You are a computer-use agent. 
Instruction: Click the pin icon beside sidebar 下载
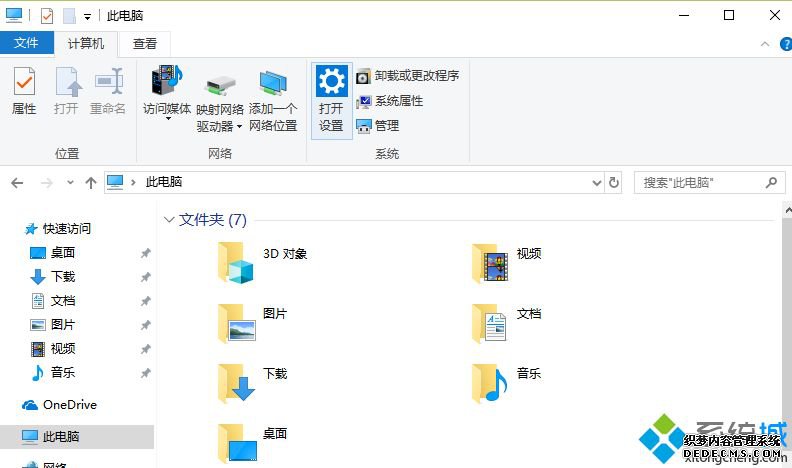tap(145, 277)
